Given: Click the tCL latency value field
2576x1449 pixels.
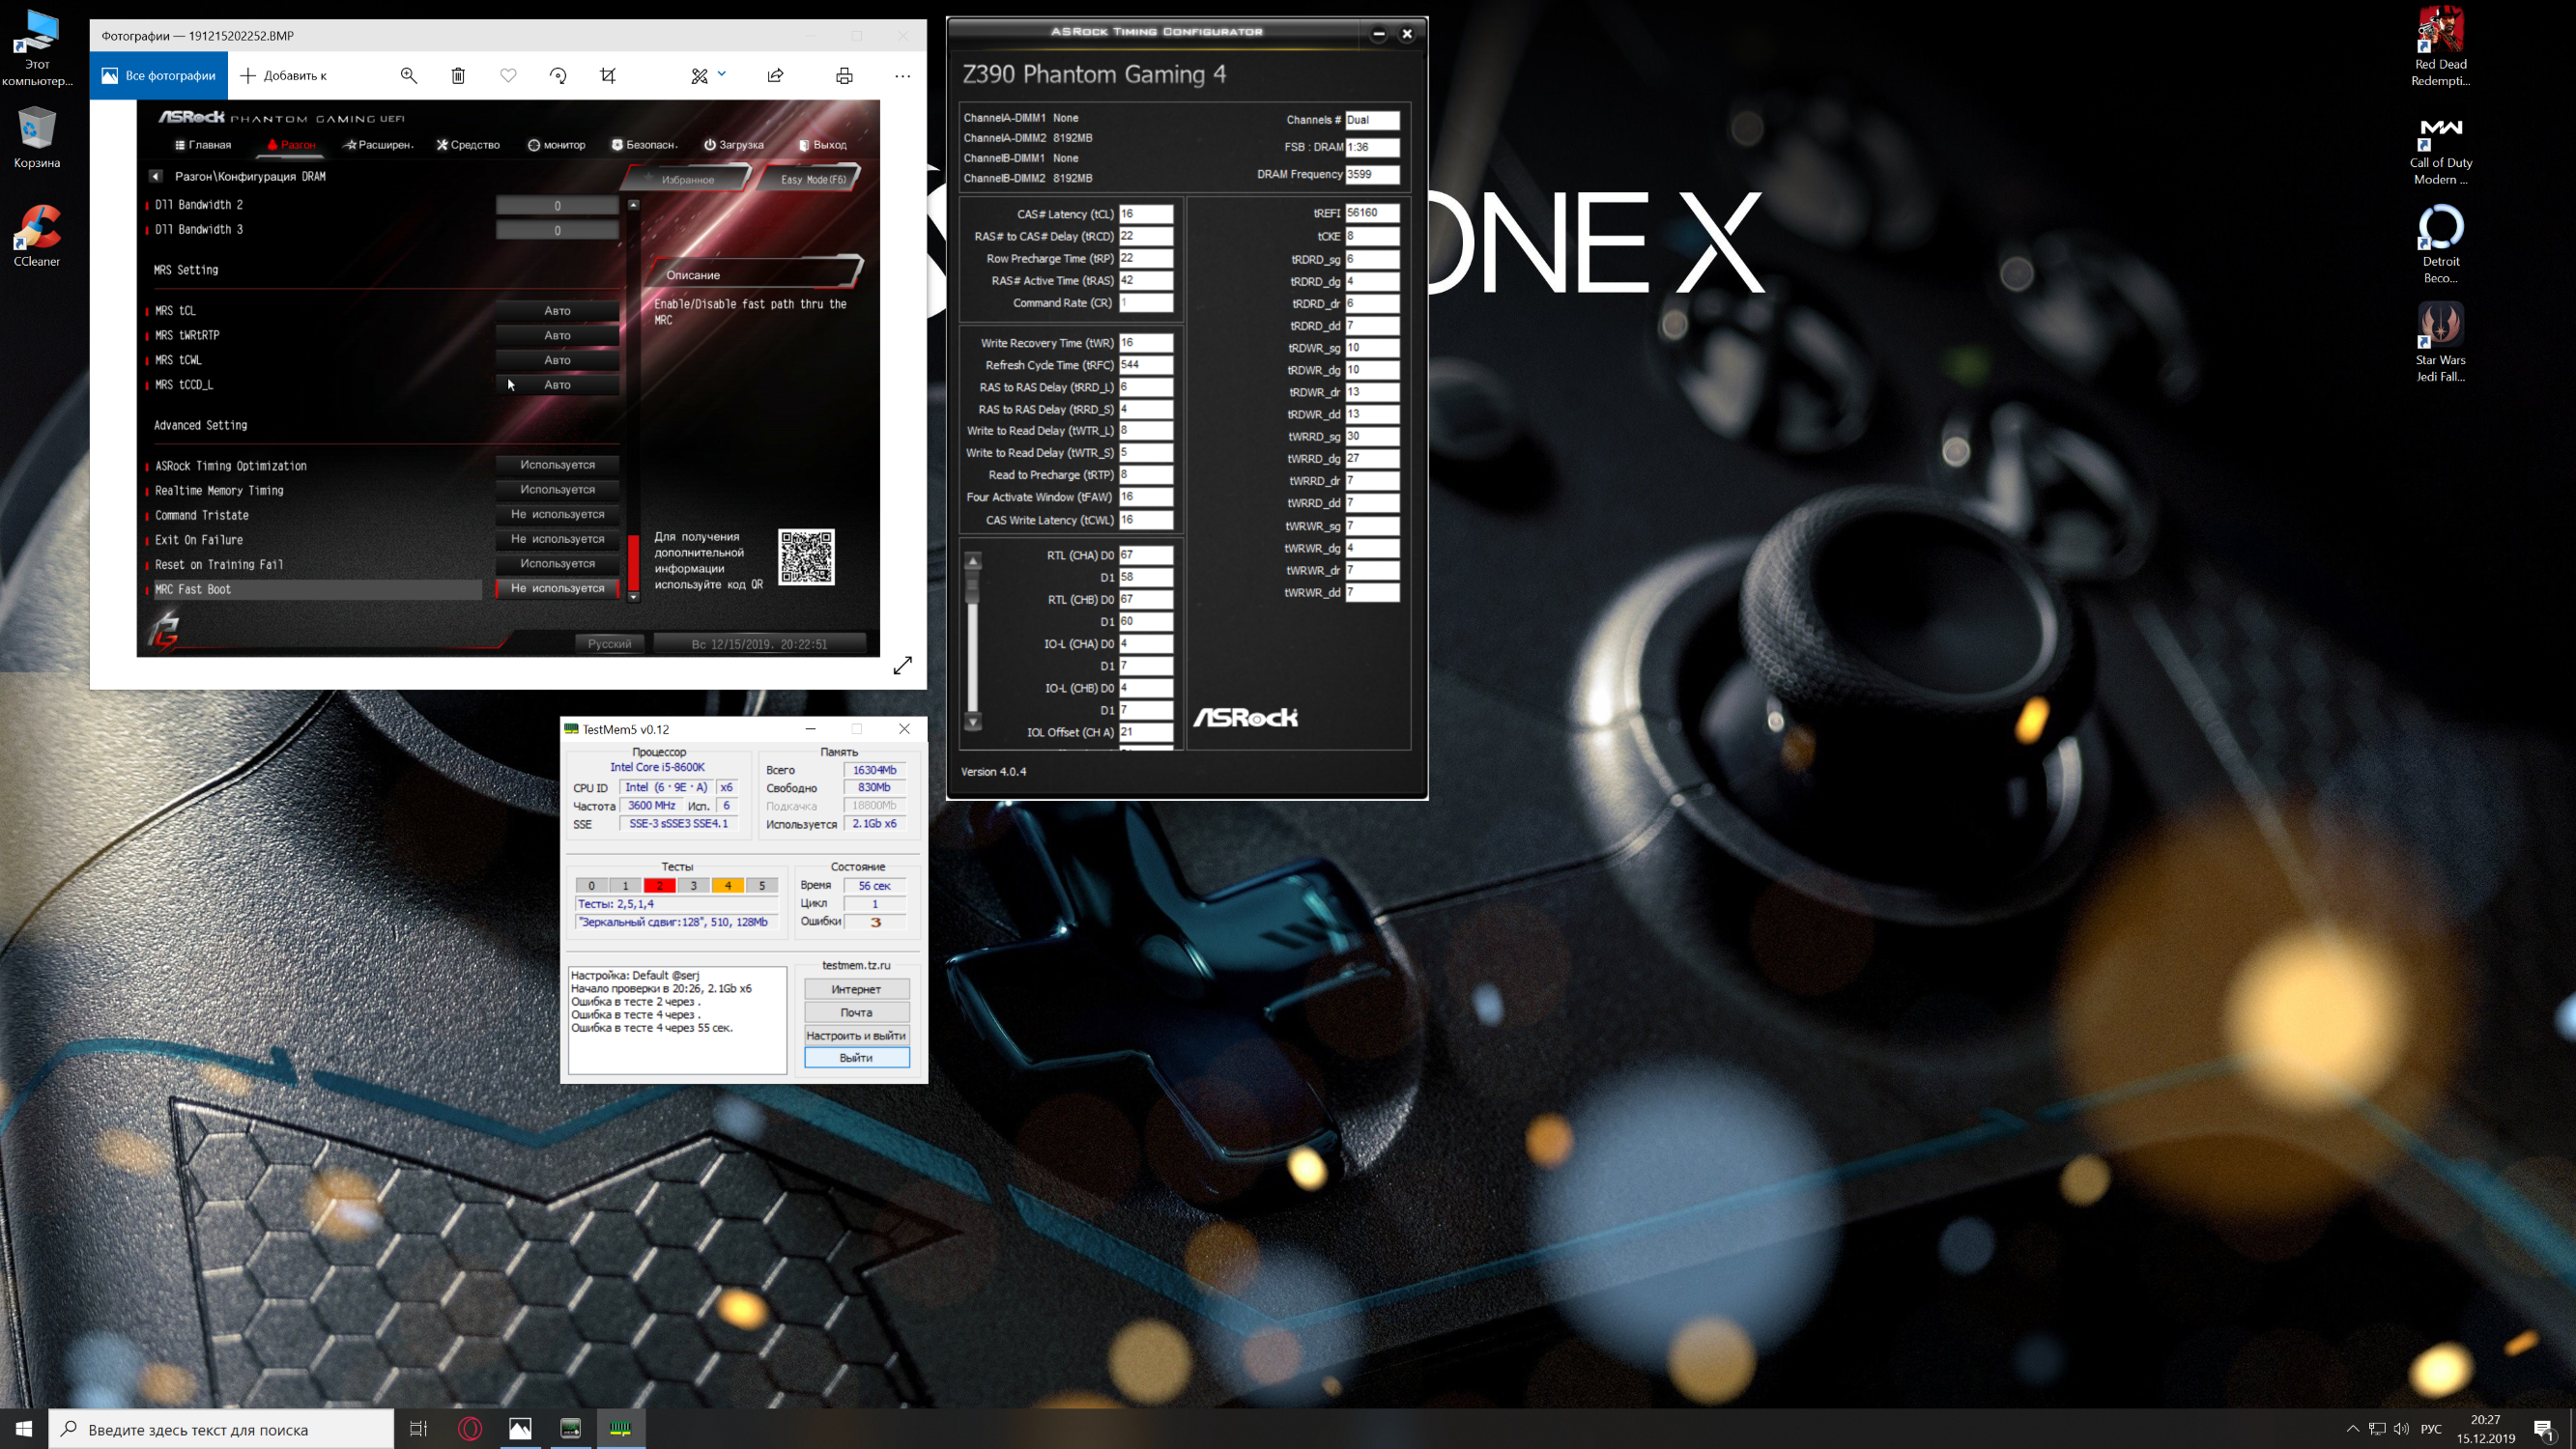Looking at the screenshot, I should pos(1145,214).
